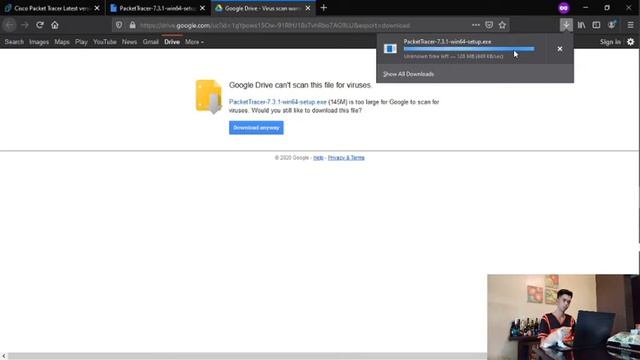Open the Library toolbar icon

pos(581,25)
